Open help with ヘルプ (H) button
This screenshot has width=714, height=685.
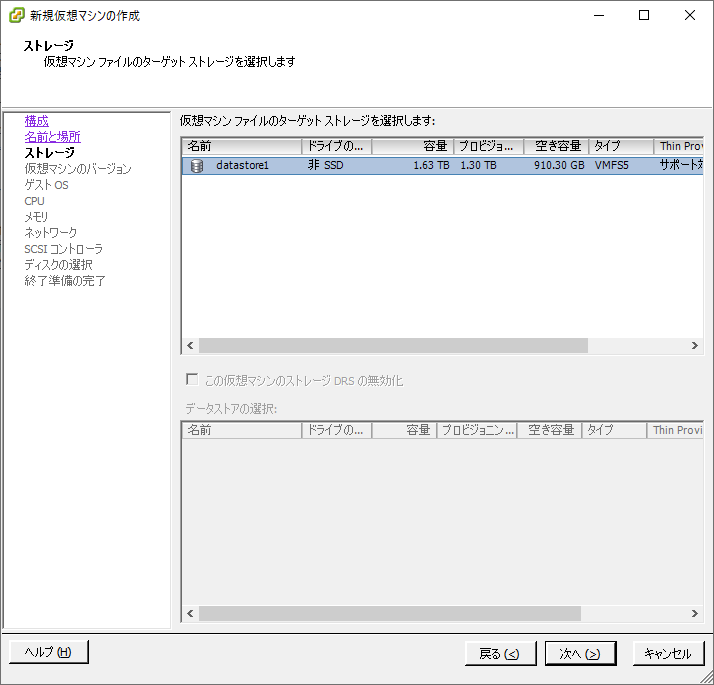click(x=48, y=652)
